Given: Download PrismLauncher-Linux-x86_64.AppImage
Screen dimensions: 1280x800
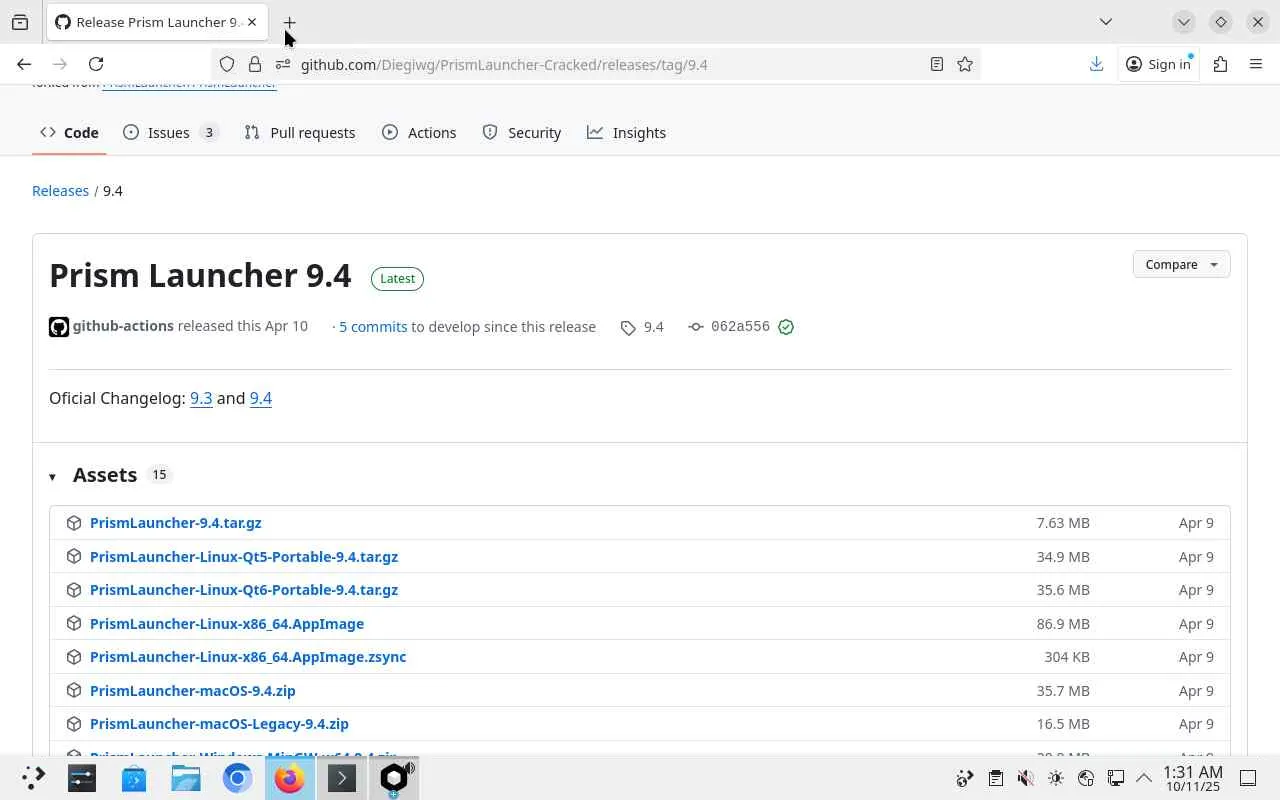Looking at the screenshot, I should click(x=227, y=624).
